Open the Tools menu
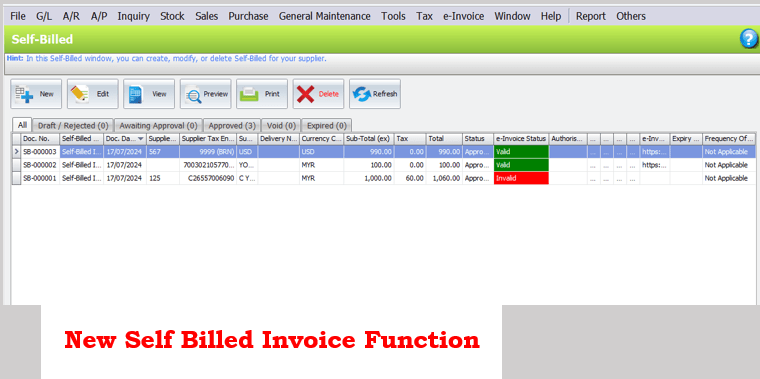Screen dimensions: 760x379 (x=393, y=16)
